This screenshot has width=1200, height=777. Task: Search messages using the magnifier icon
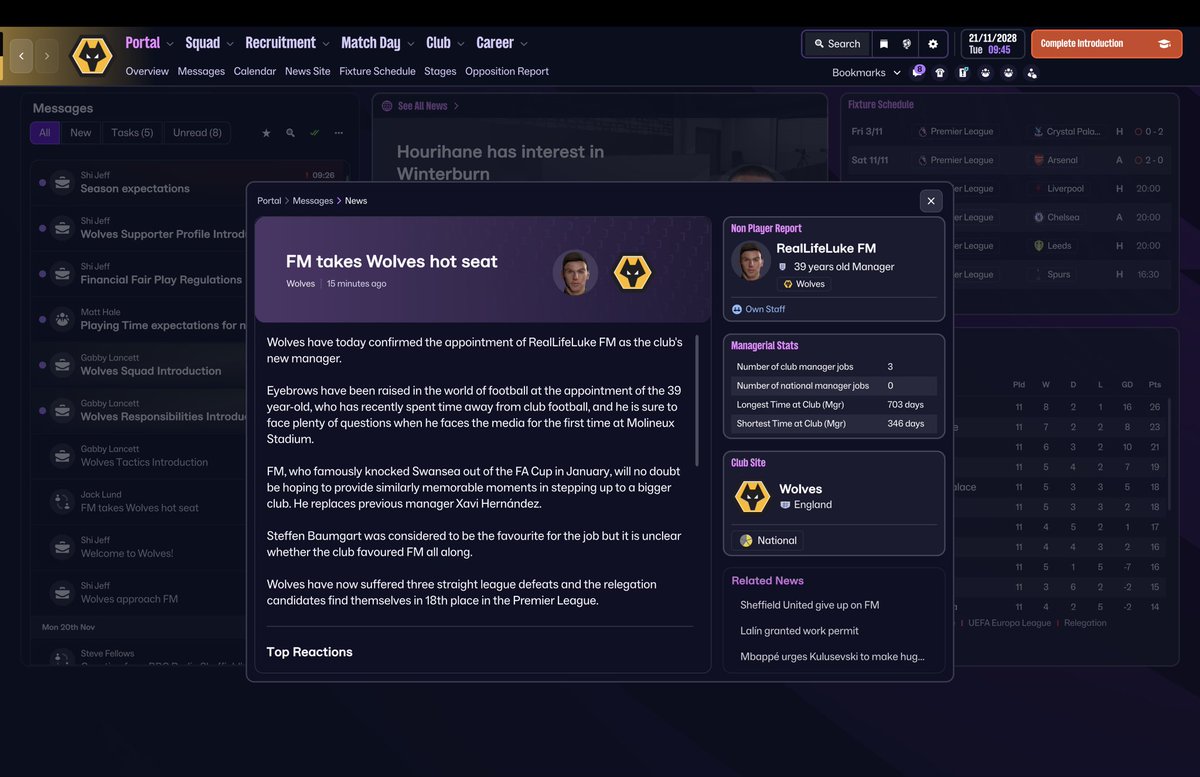(290, 133)
